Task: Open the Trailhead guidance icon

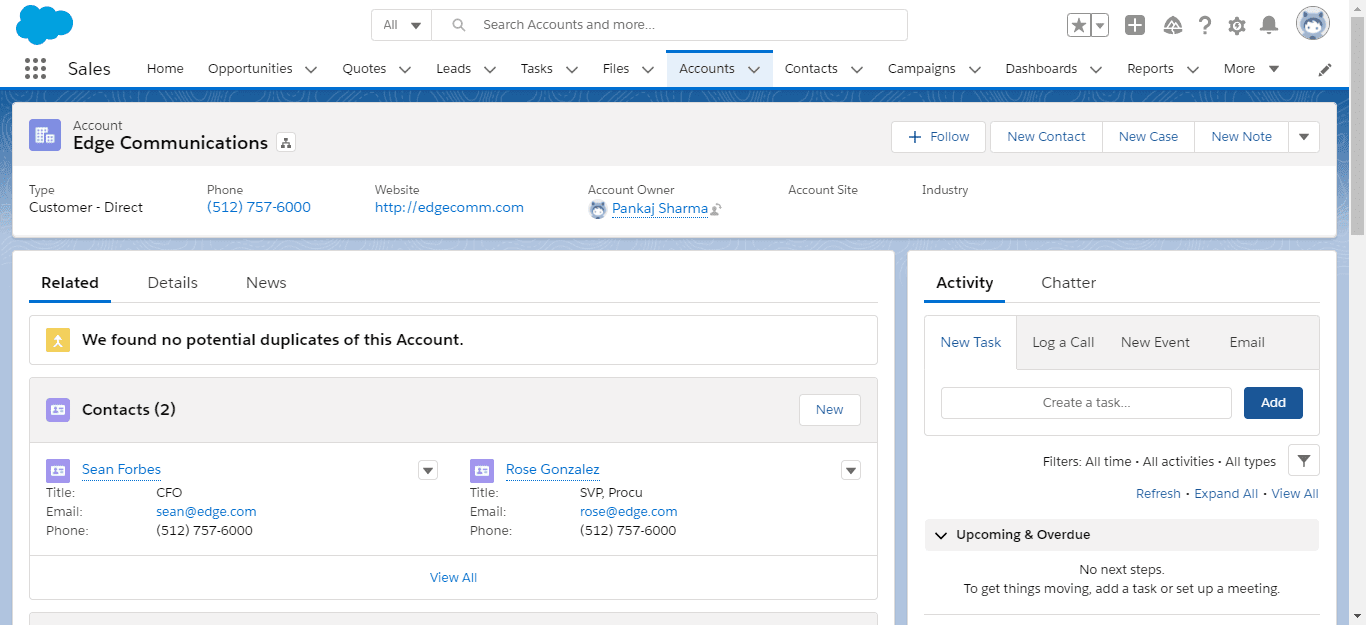Action: tap(1173, 26)
